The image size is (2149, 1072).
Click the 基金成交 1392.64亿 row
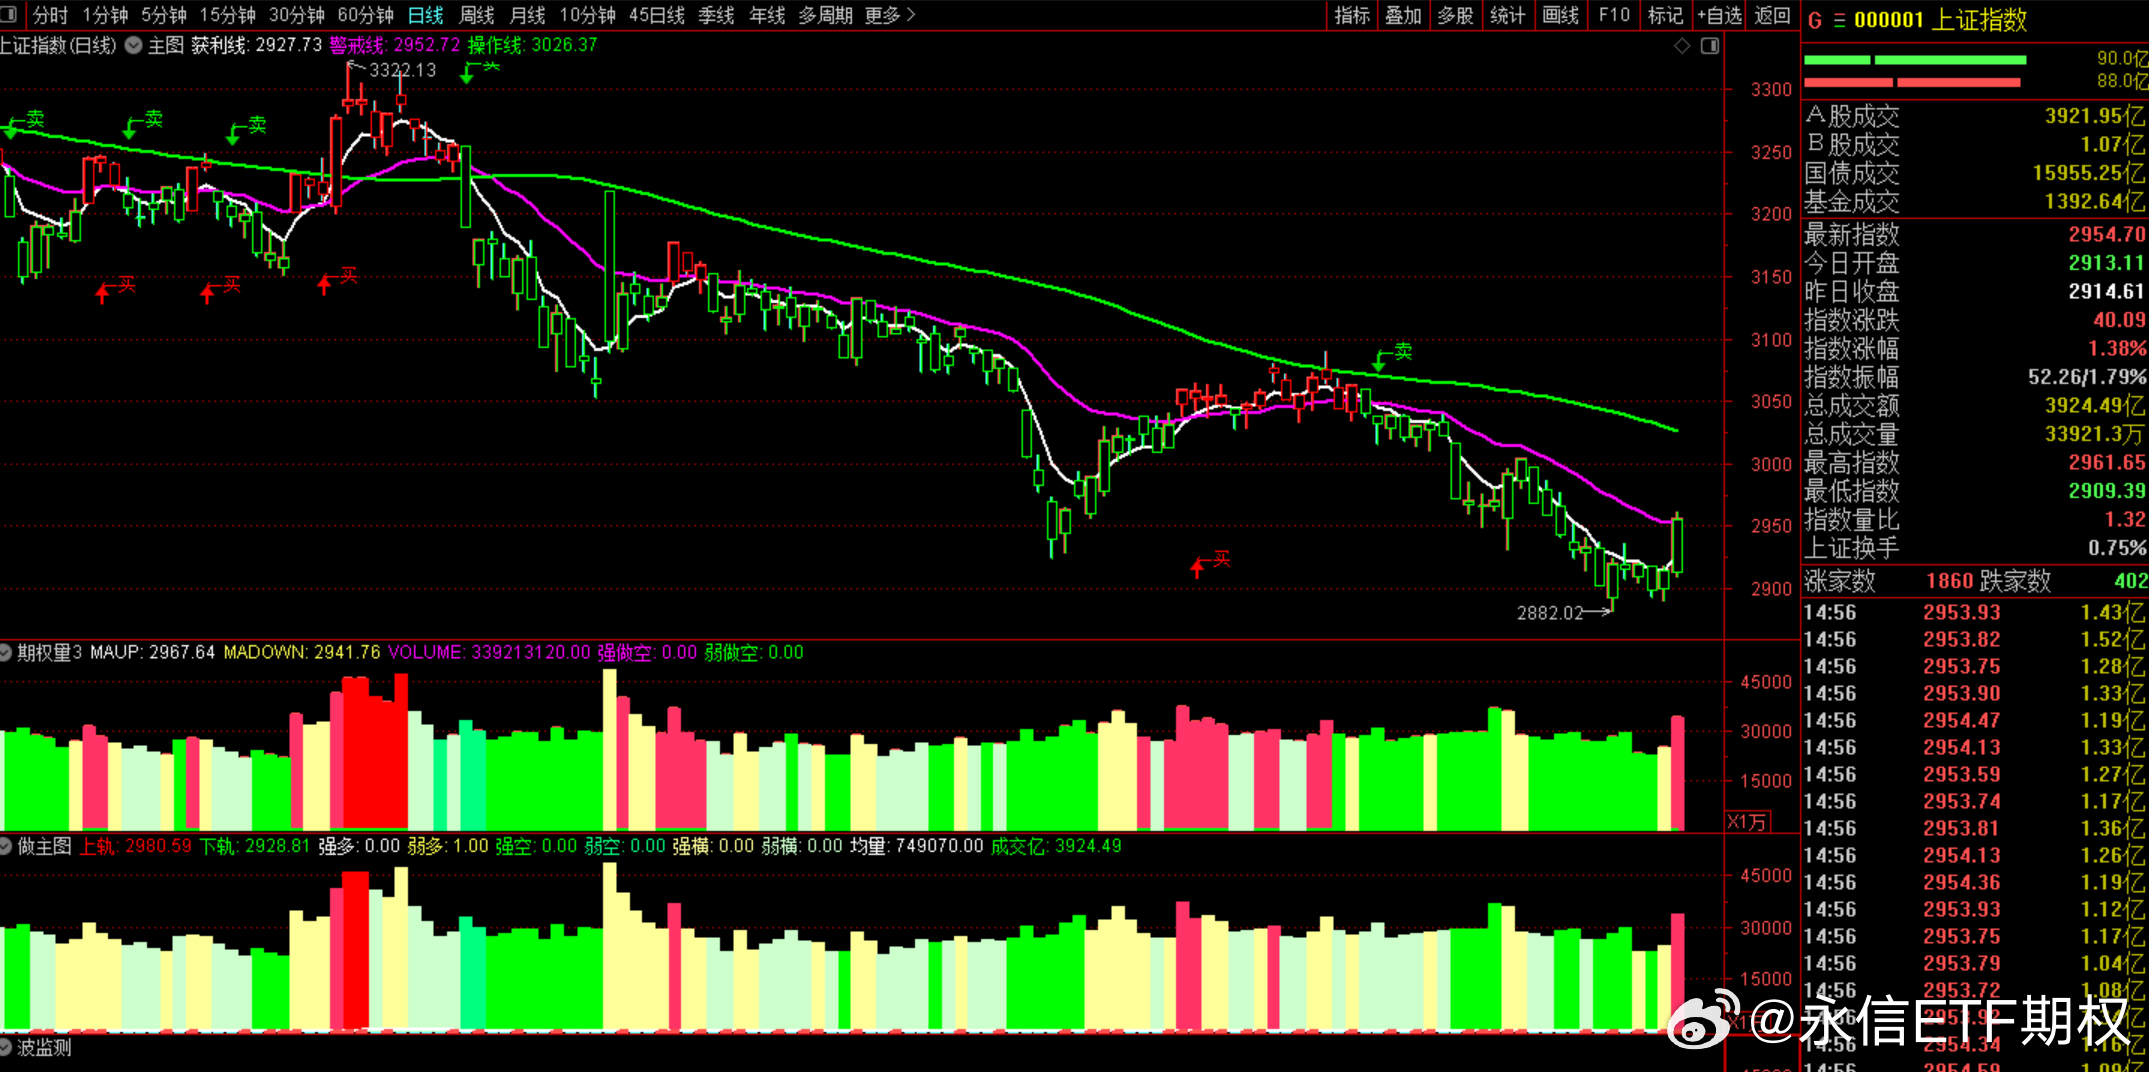(x=1975, y=201)
